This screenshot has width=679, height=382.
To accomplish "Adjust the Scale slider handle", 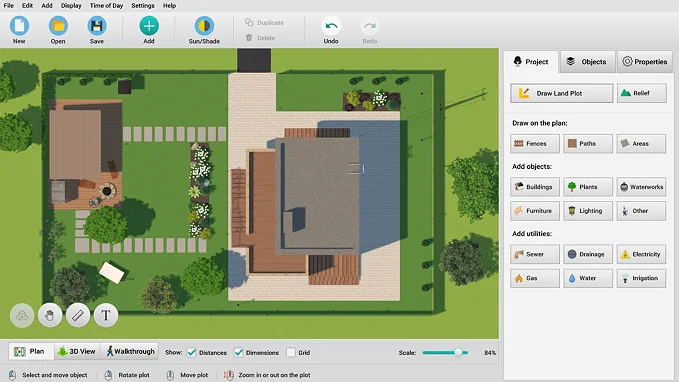I will [458, 353].
